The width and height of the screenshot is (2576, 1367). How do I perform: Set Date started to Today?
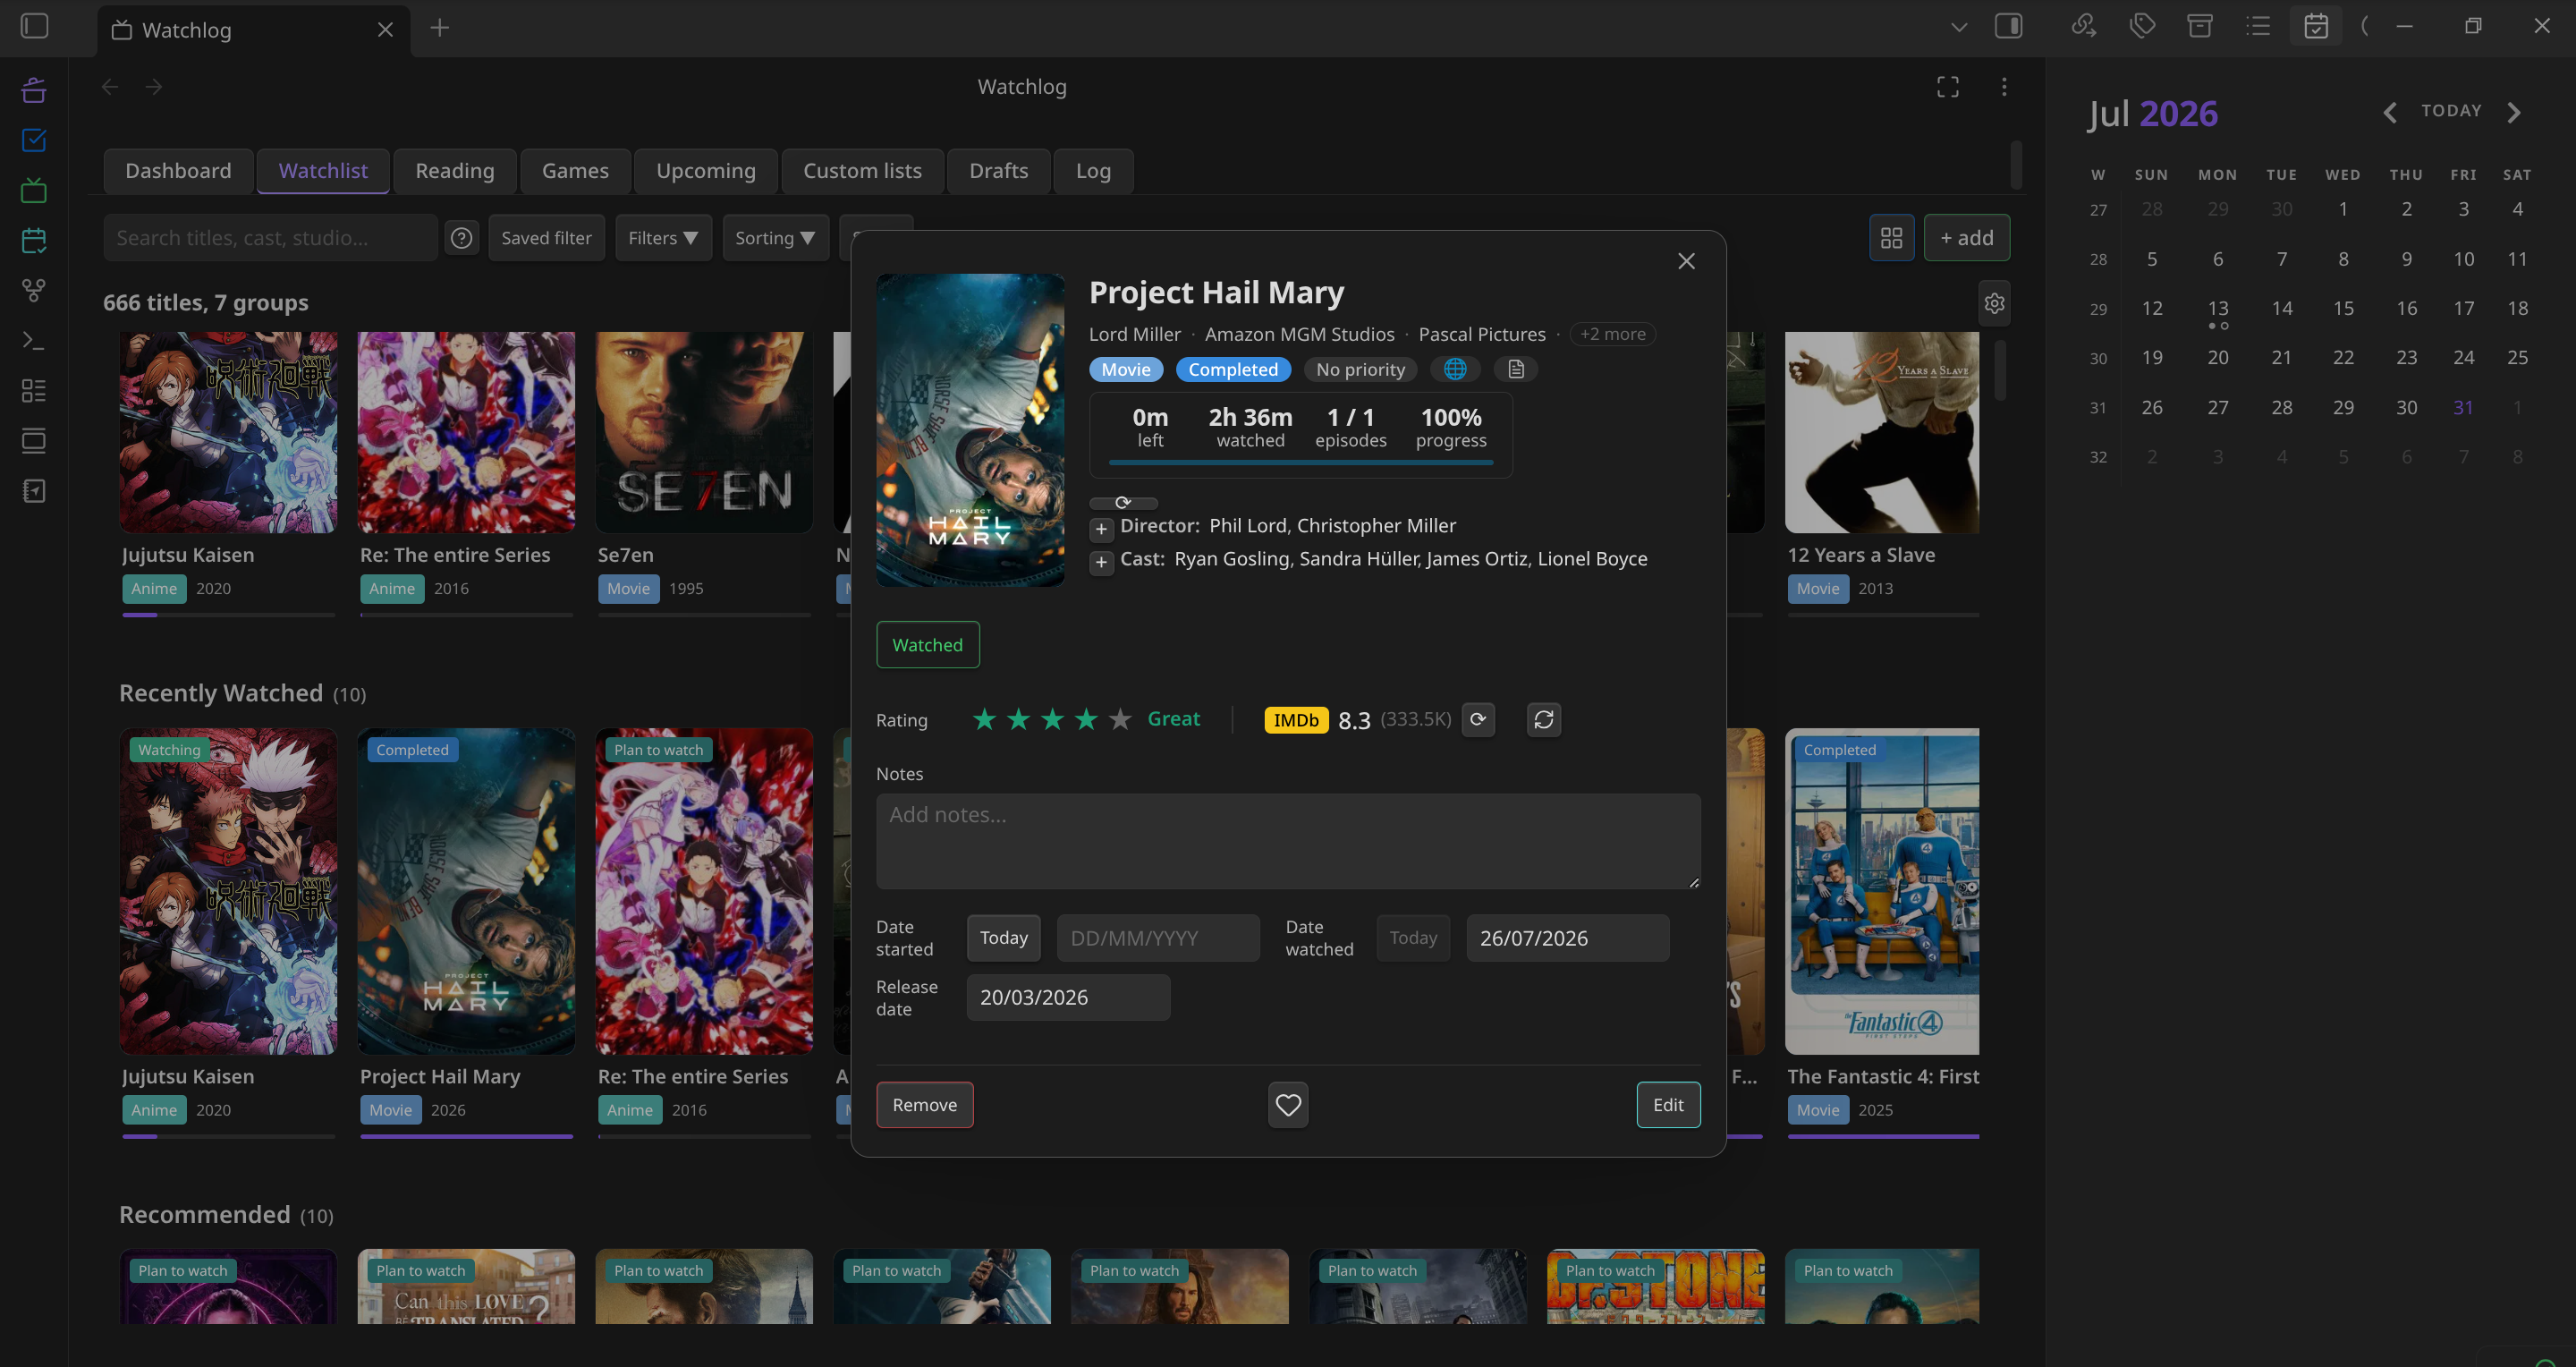point(1003,938)
